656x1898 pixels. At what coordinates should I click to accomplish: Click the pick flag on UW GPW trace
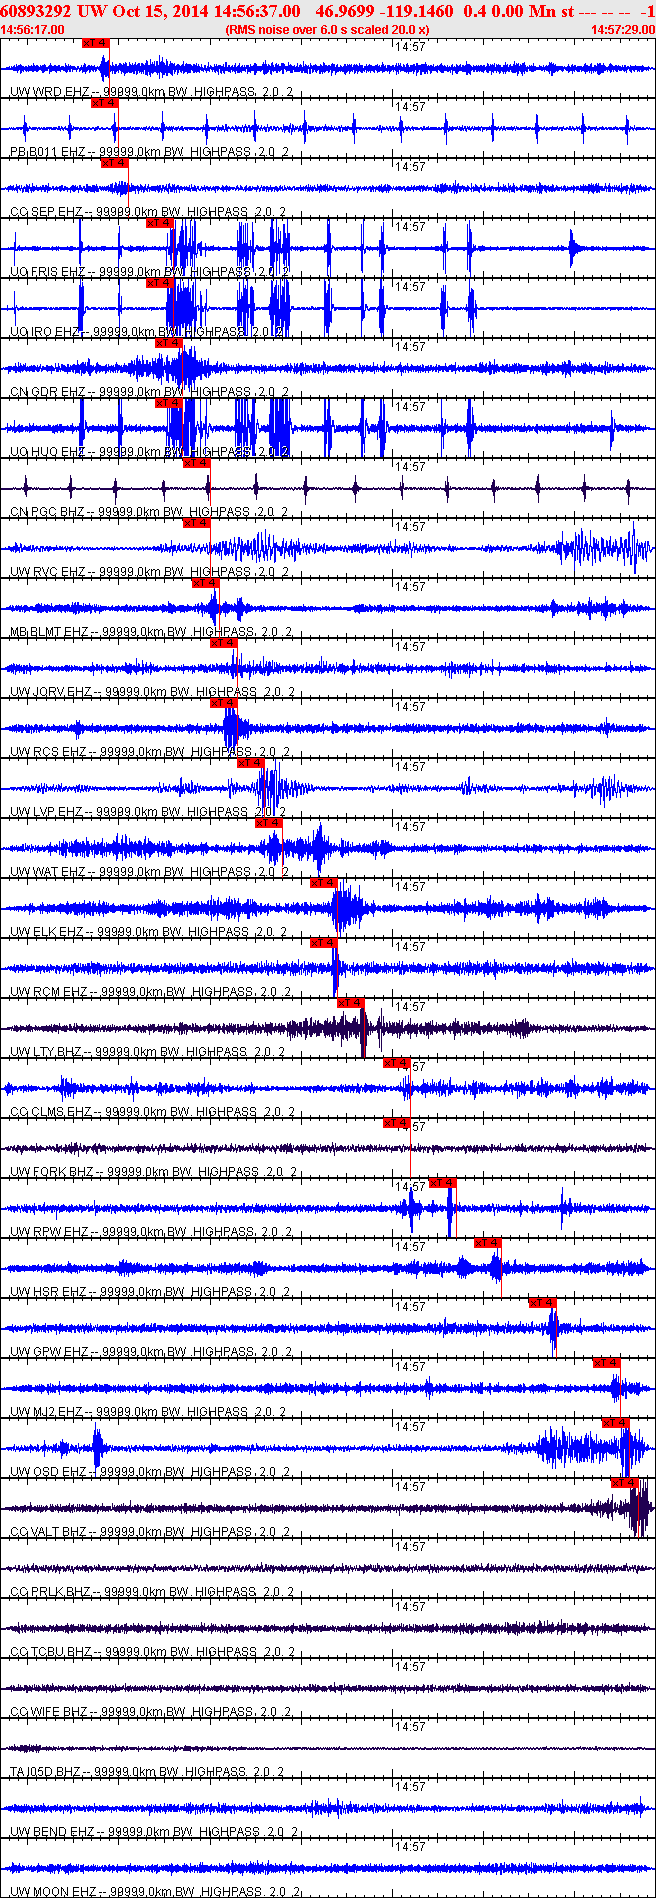point(543,1303)
